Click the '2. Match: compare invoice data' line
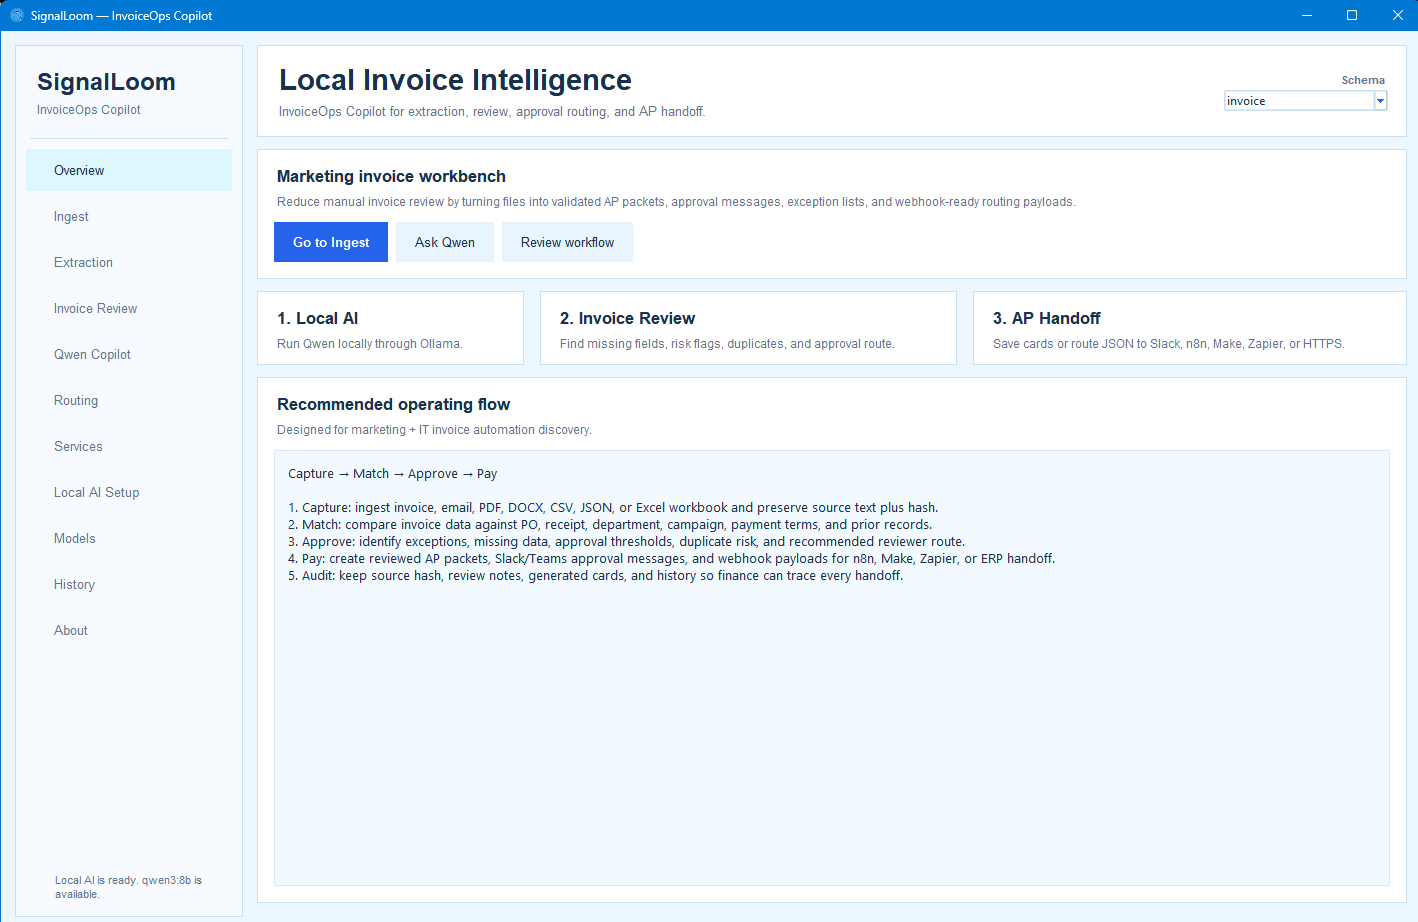This screenshot has width=1418, height=922. [x=610, y=525]
